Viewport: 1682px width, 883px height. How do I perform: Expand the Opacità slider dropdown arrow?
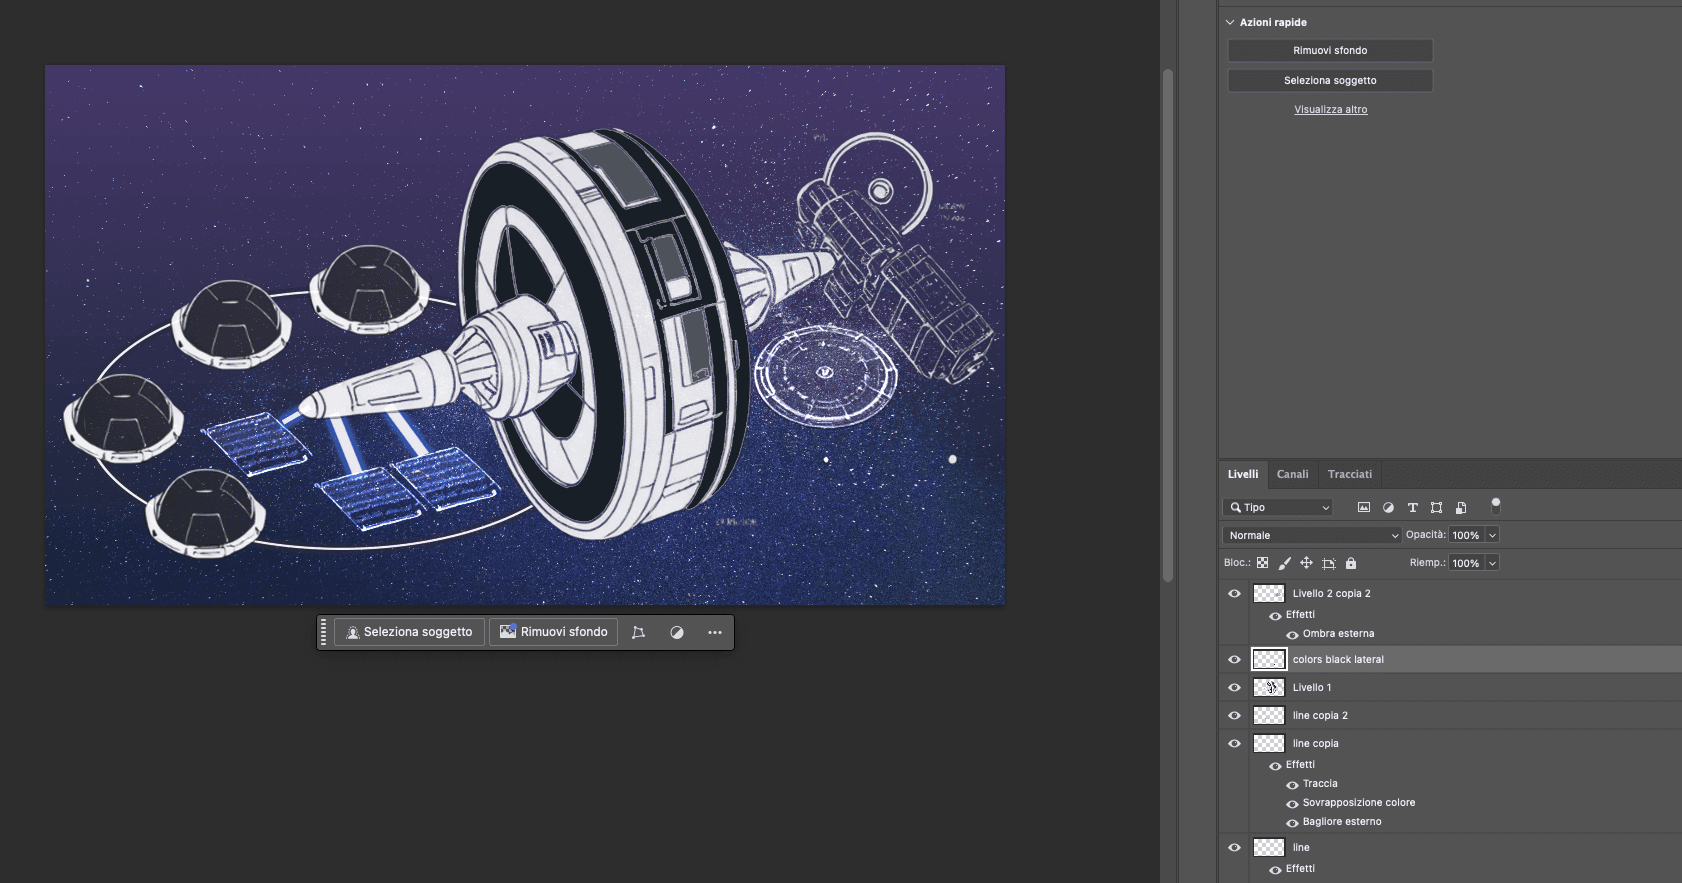(1492, 536)
